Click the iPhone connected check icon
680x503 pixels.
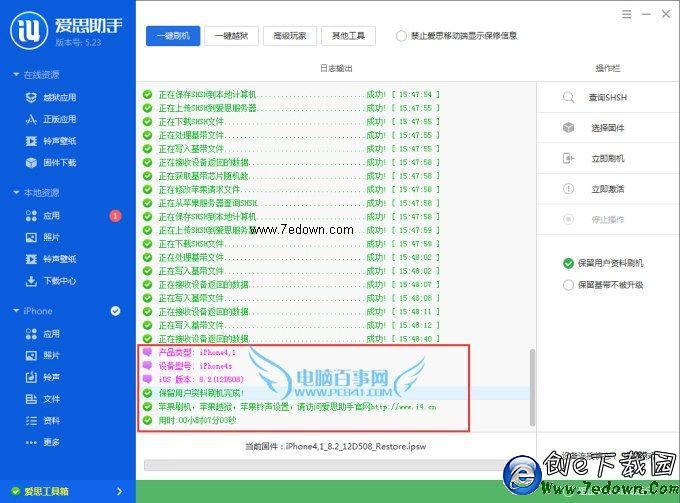pos(115,311)
